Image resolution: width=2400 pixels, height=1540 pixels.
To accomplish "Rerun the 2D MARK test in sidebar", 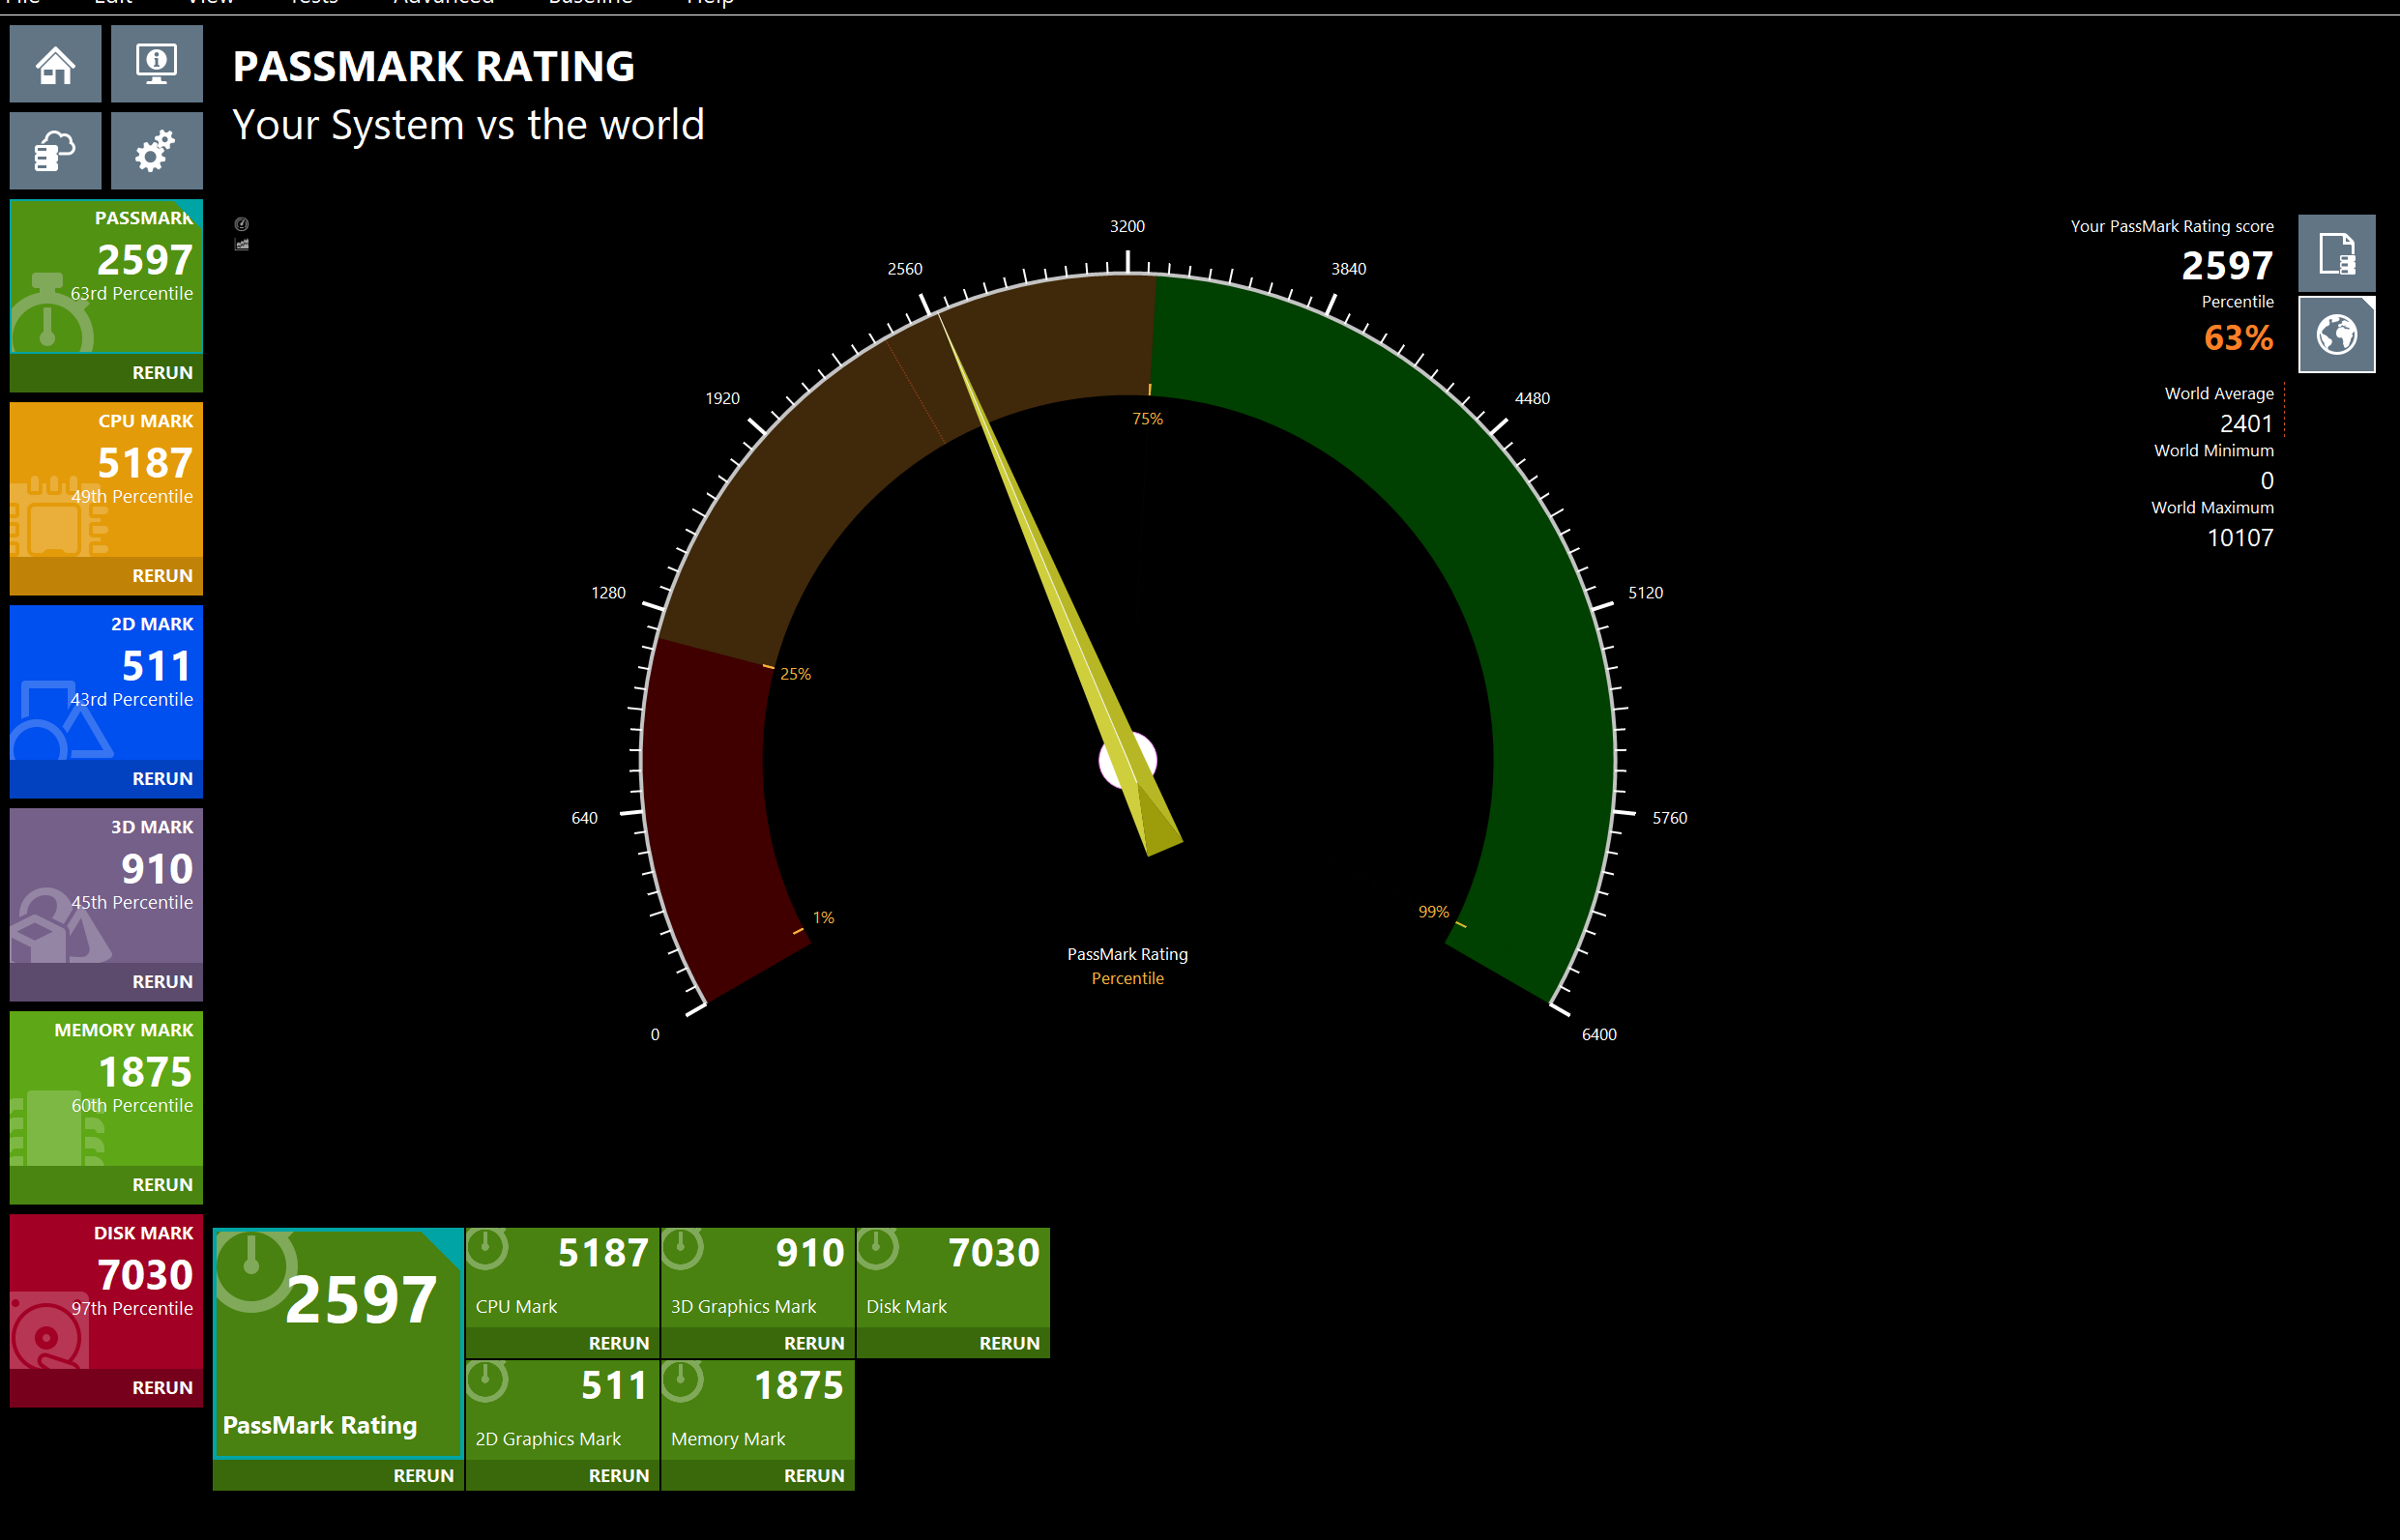I will (x=106, y=779).
